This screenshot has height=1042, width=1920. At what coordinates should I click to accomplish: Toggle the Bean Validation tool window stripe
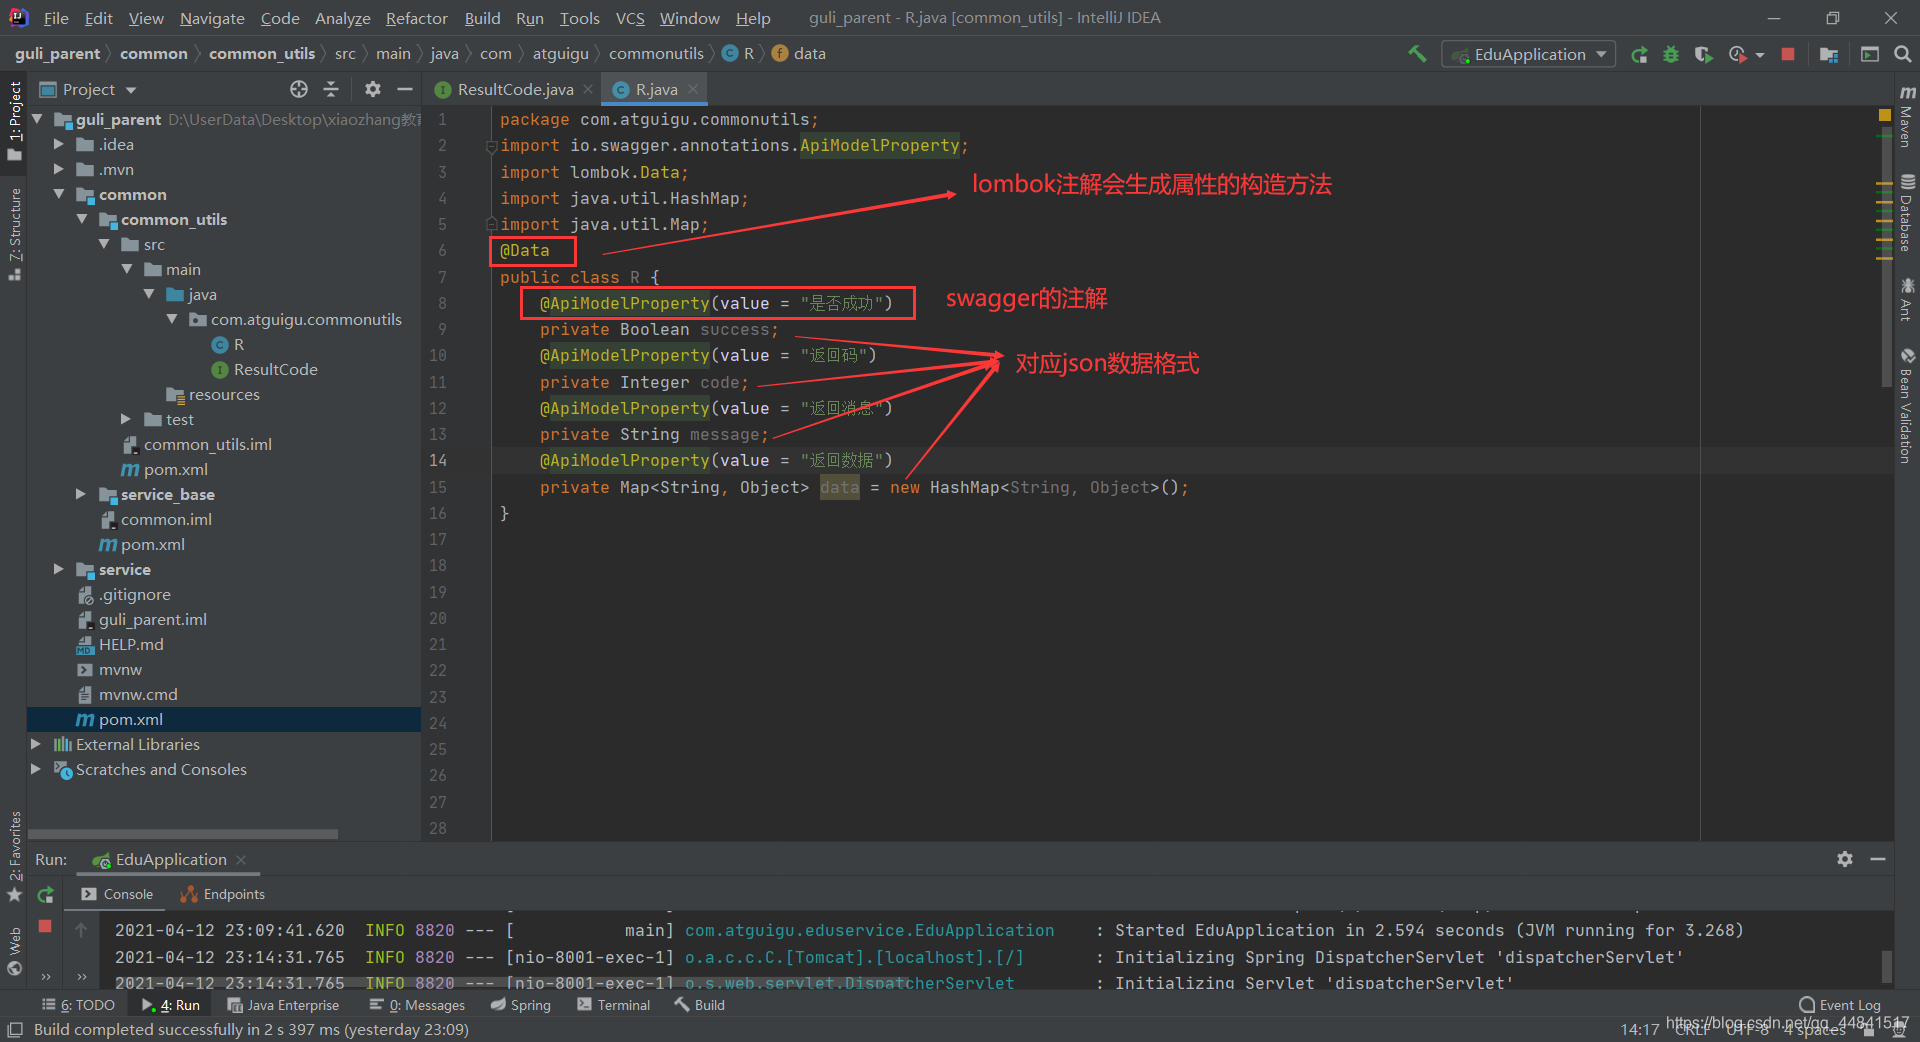pyautogui.click(x=1907, y=405)
